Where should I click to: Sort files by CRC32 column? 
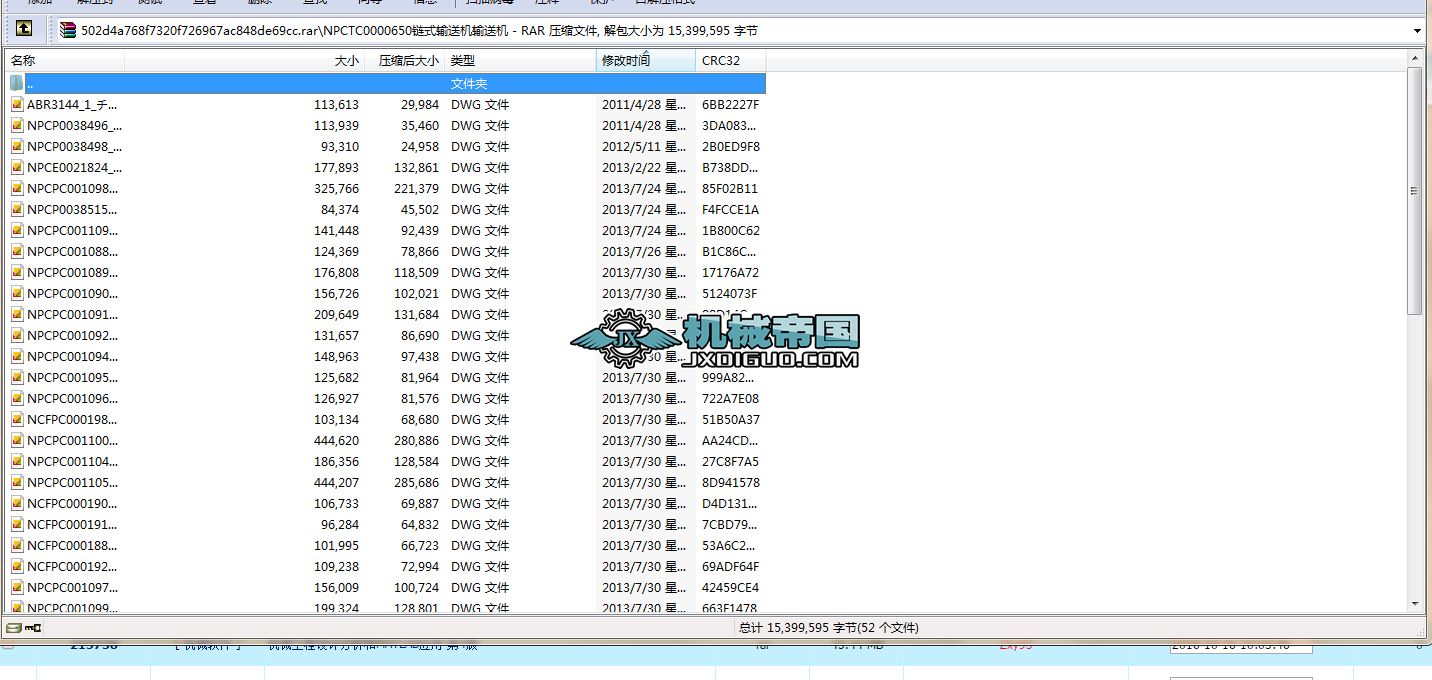point(731,61)
